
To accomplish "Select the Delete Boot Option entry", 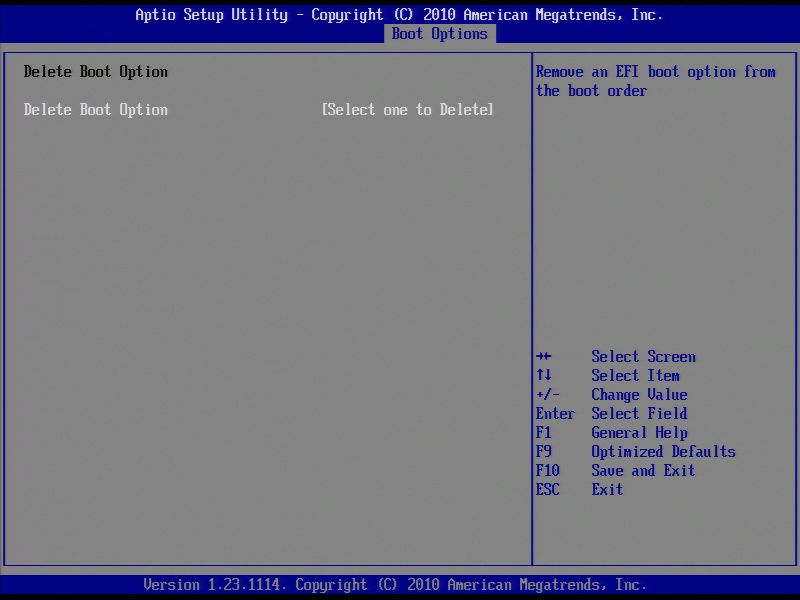I will pyautogui.click(x=95, y=109).
